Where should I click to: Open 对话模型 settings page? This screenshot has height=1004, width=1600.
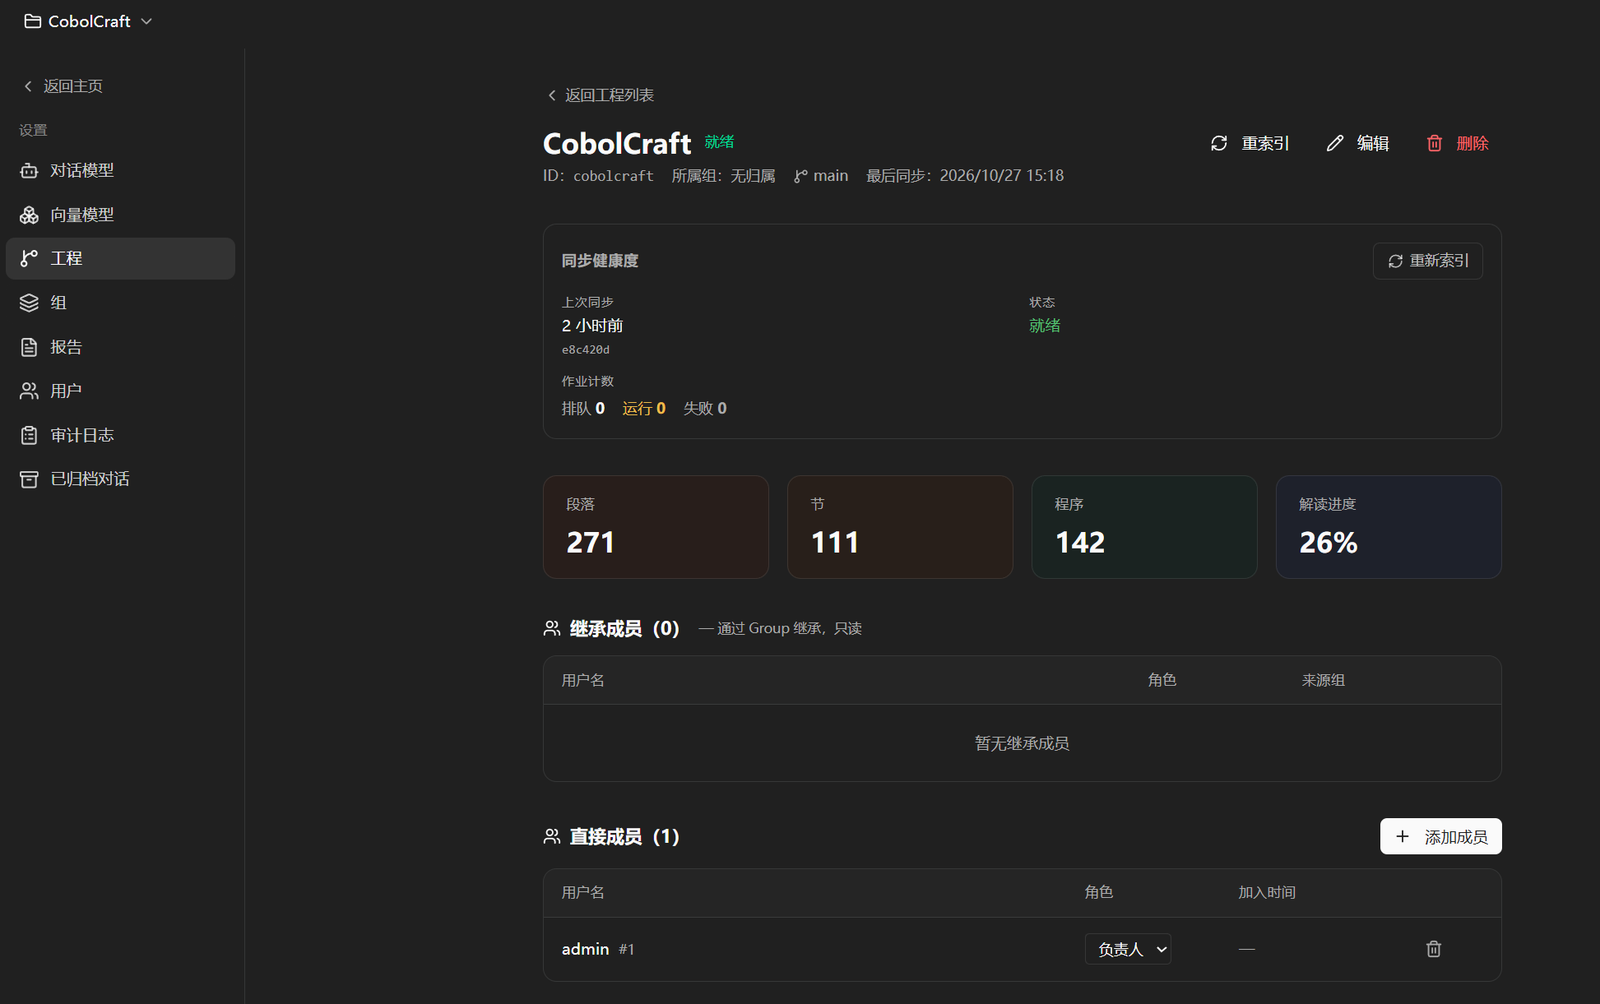120,171
